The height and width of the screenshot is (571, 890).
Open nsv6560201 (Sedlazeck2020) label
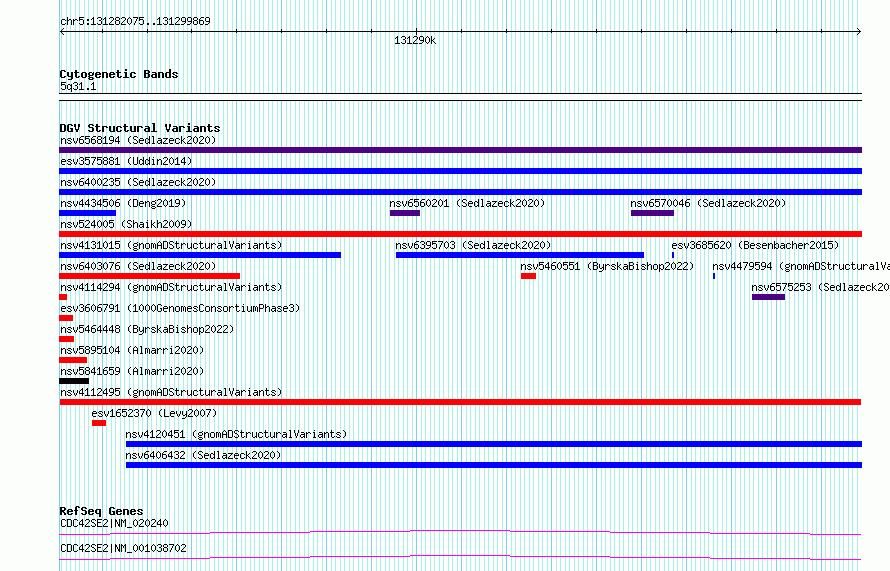tap(467, 203)
